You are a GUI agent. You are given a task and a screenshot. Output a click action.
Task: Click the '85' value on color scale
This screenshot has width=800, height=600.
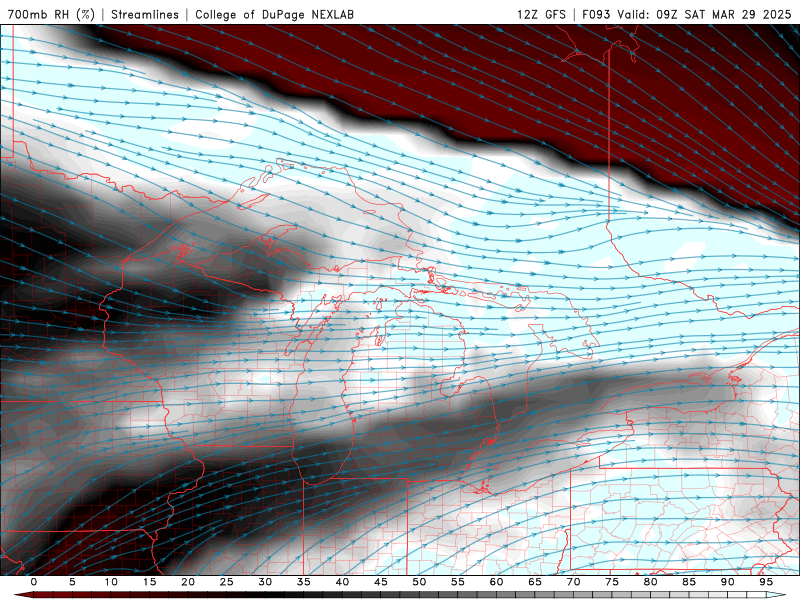point(689,582)
